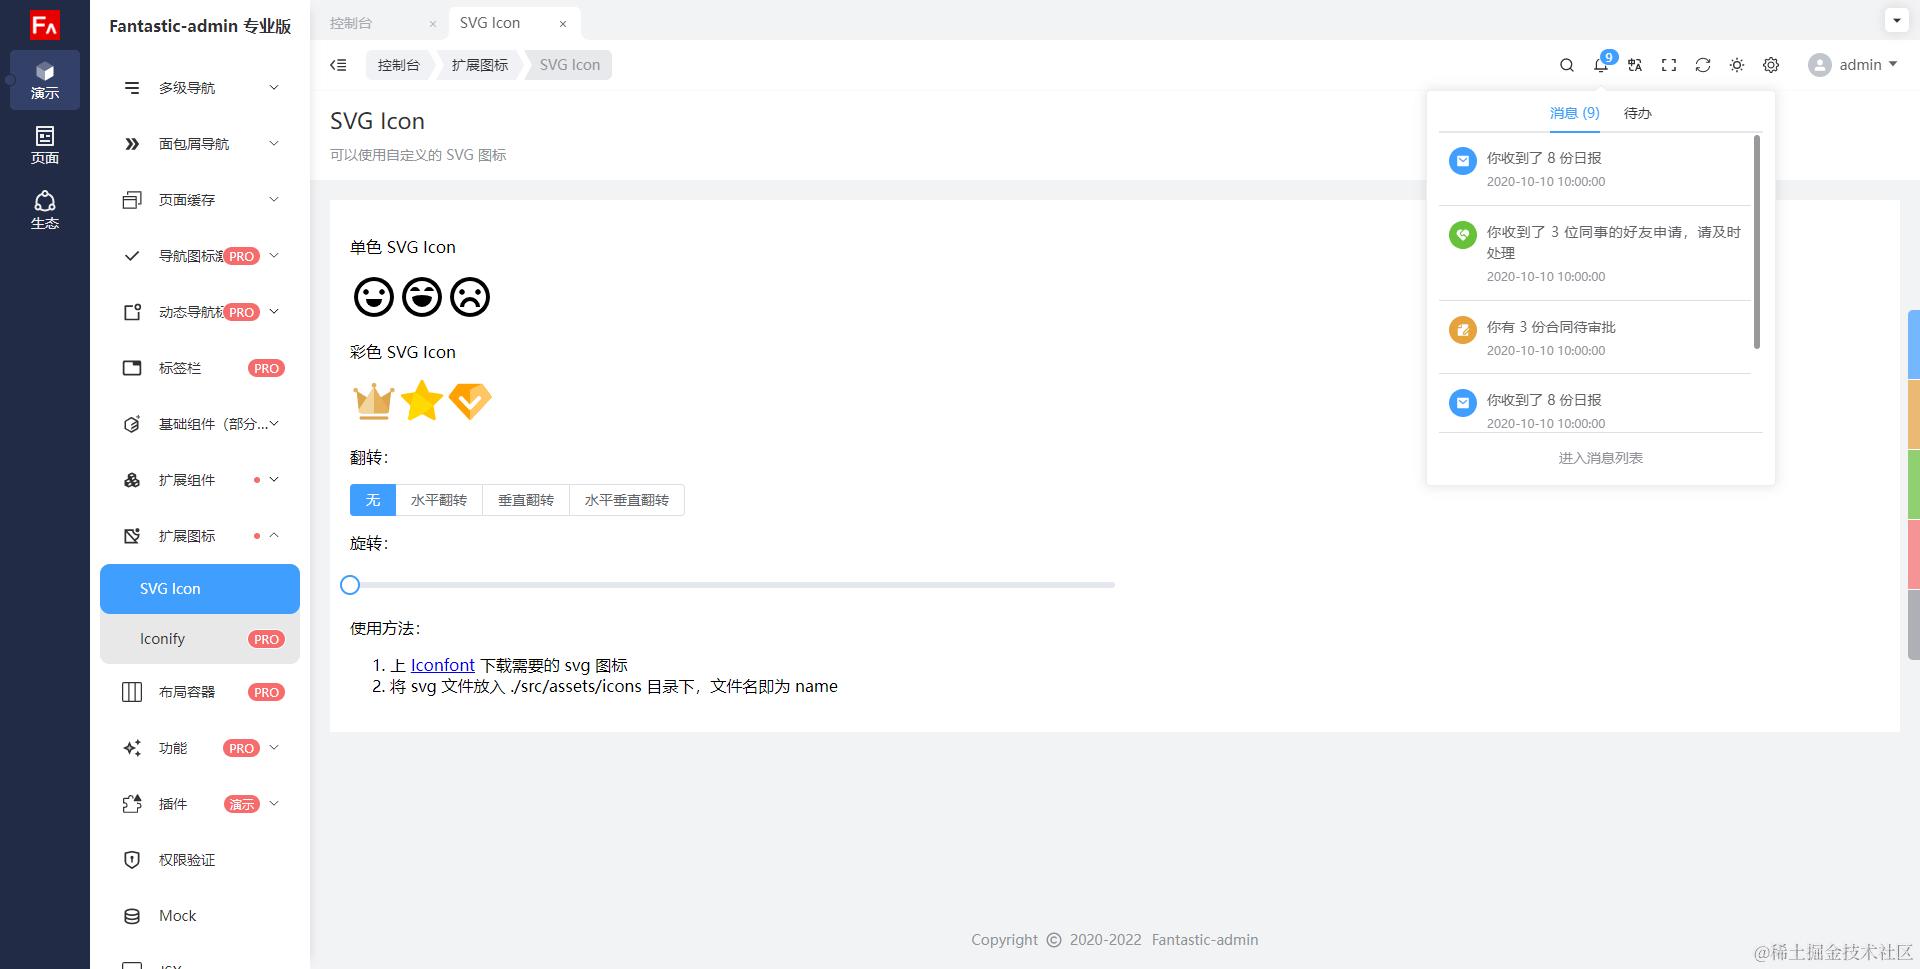The image size is (1920, 969).
Task: Click the green friend request message icon
Action: tap(1463, 235)
